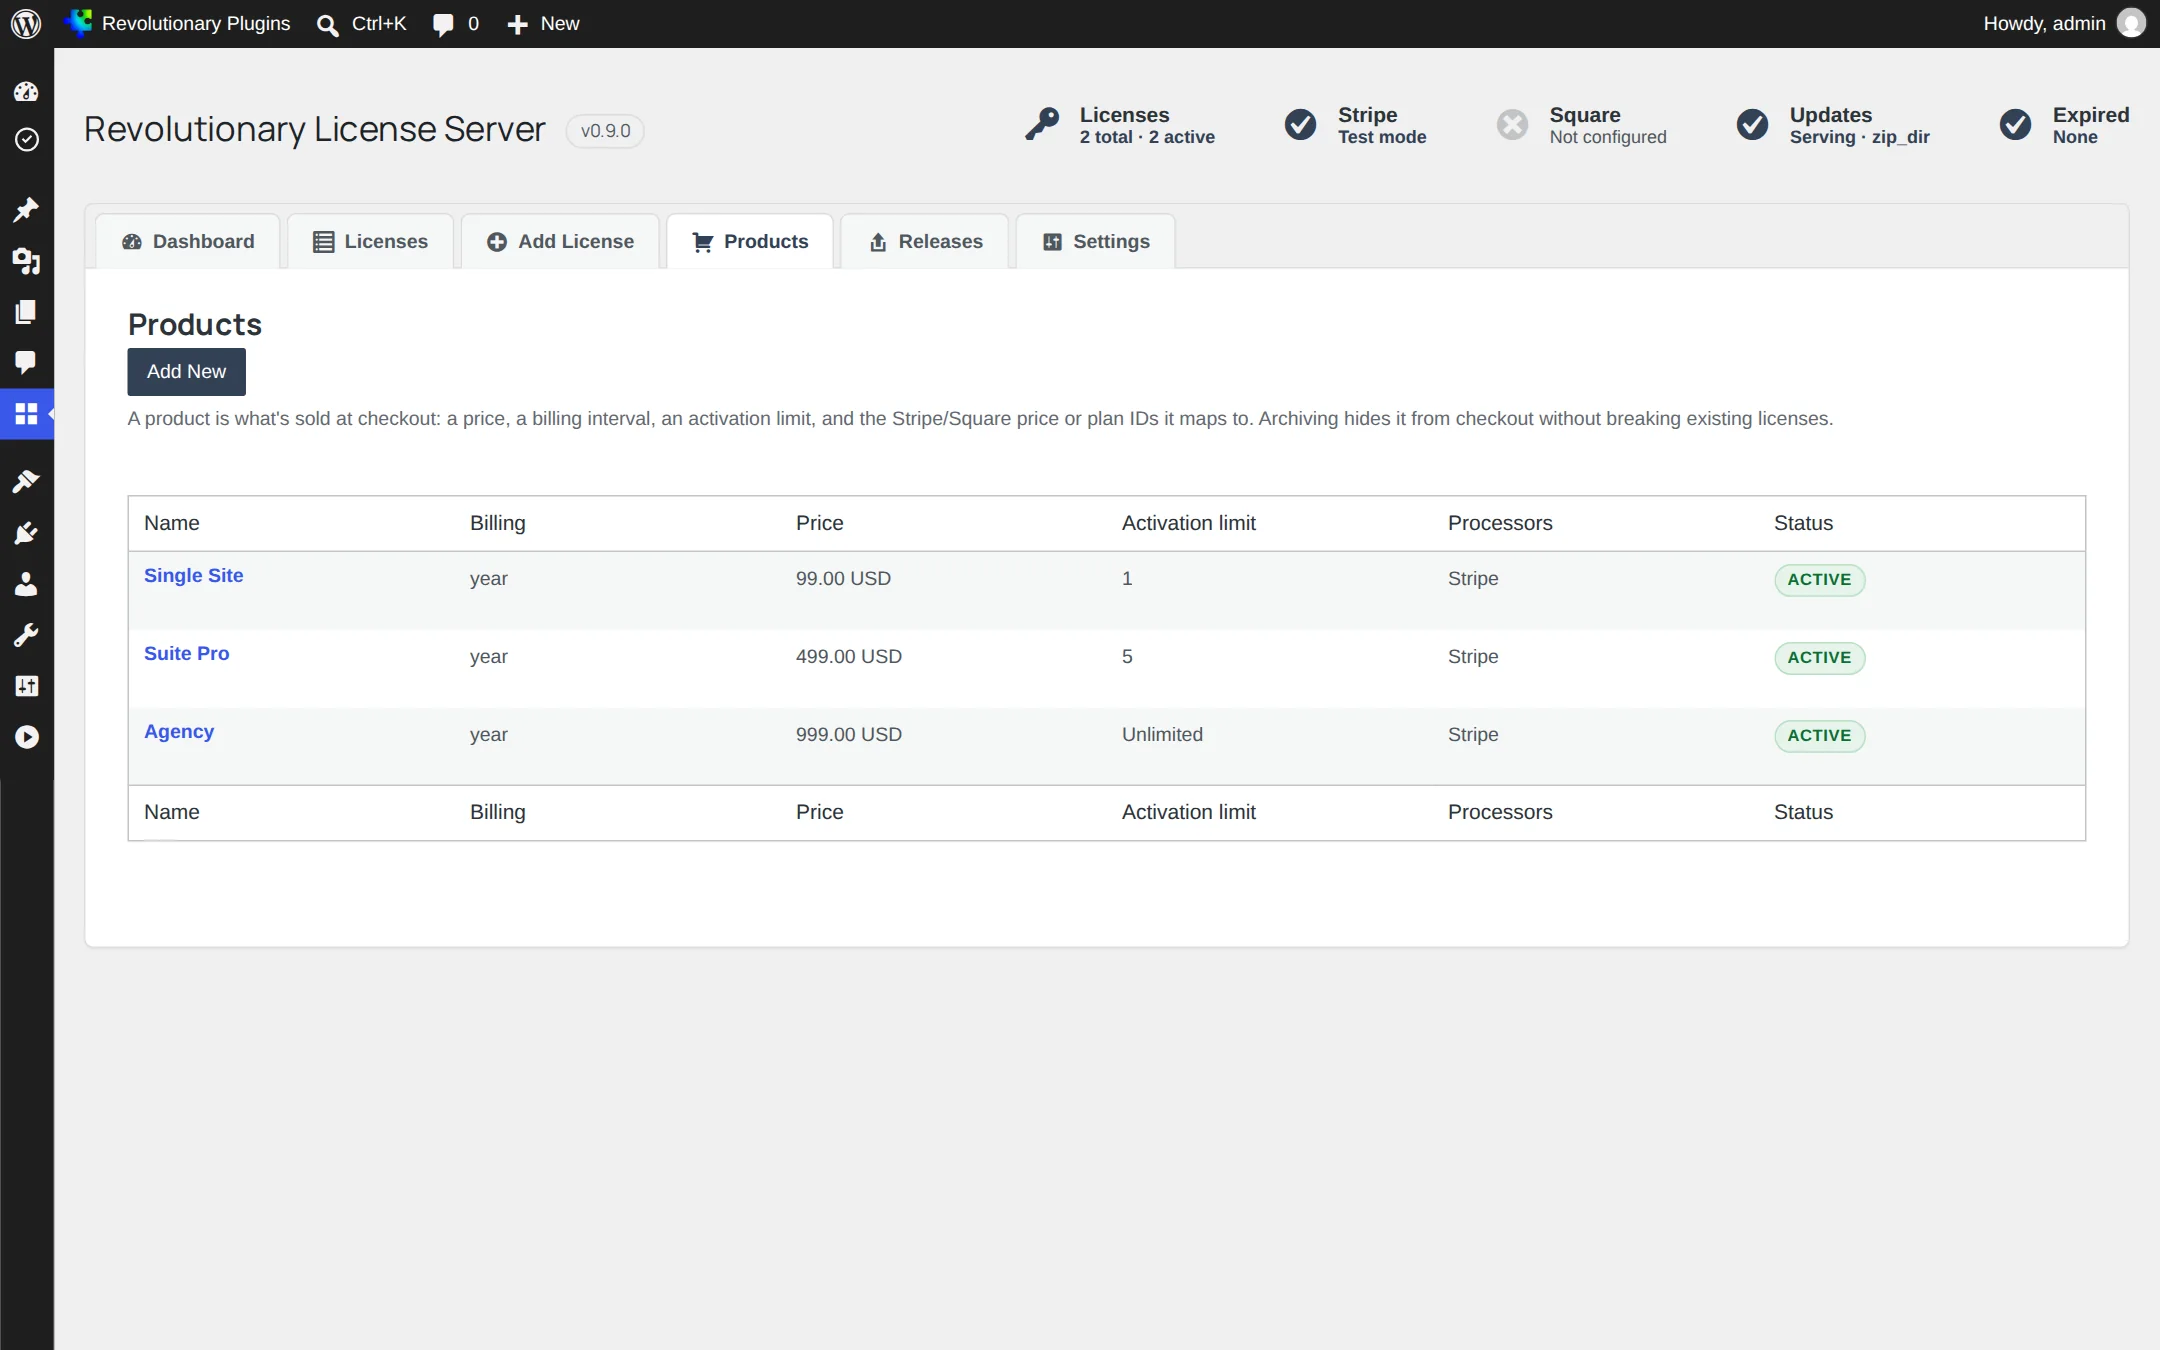This screenshot has width=2160, height=1350.
Task: Click the Expired None checkmark icon
Action: (x=2016, y=124)
